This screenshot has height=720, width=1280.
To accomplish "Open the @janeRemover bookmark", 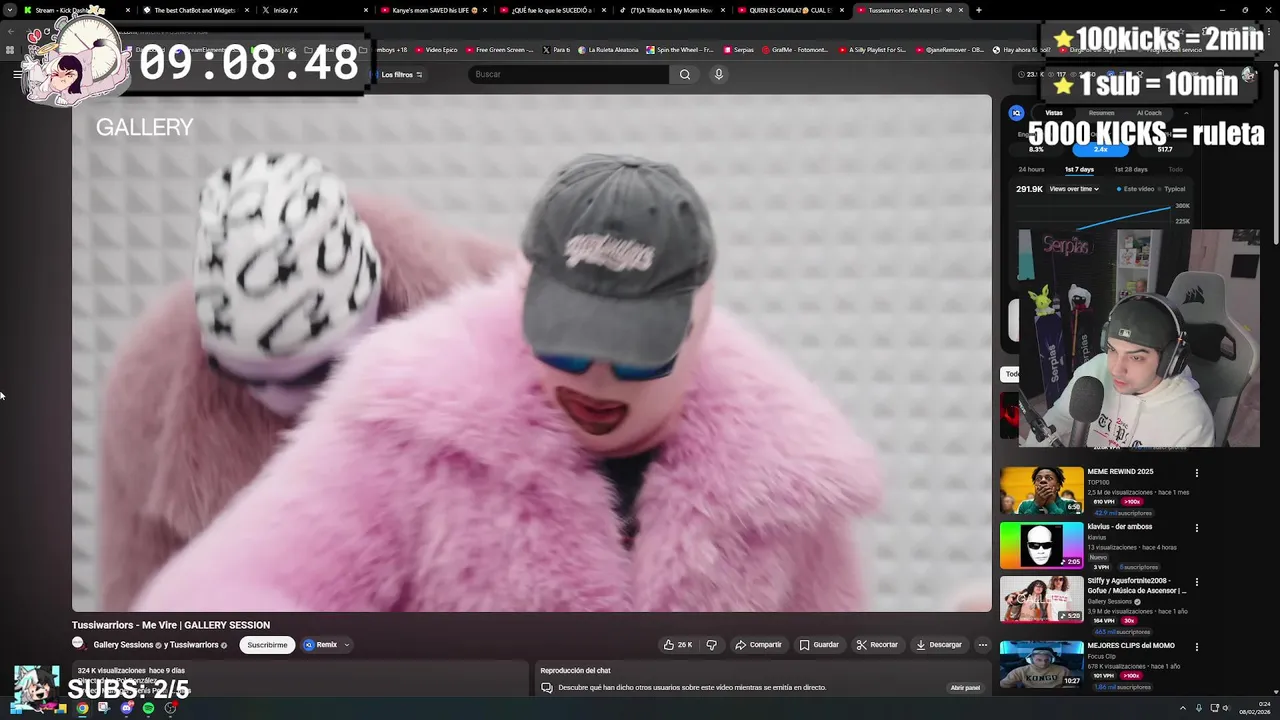I will click(x=950, y=49).
